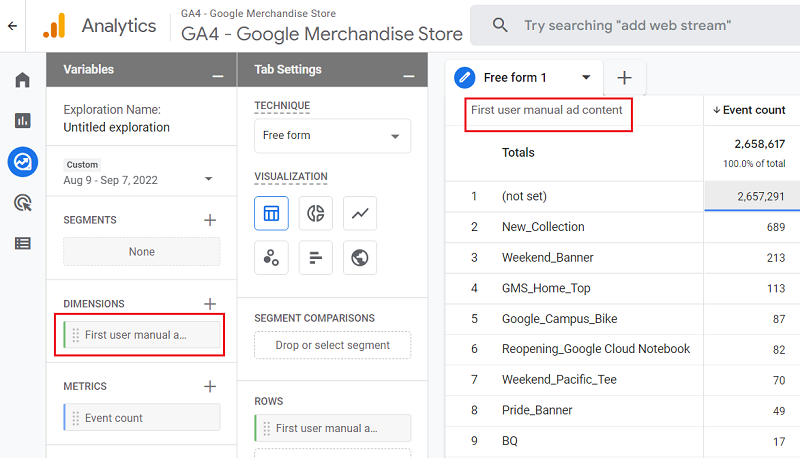Open Explore section in left sidebar
The height and width of the screenshot is (458, 800).
pyautogui.click(x=22, y=161)
